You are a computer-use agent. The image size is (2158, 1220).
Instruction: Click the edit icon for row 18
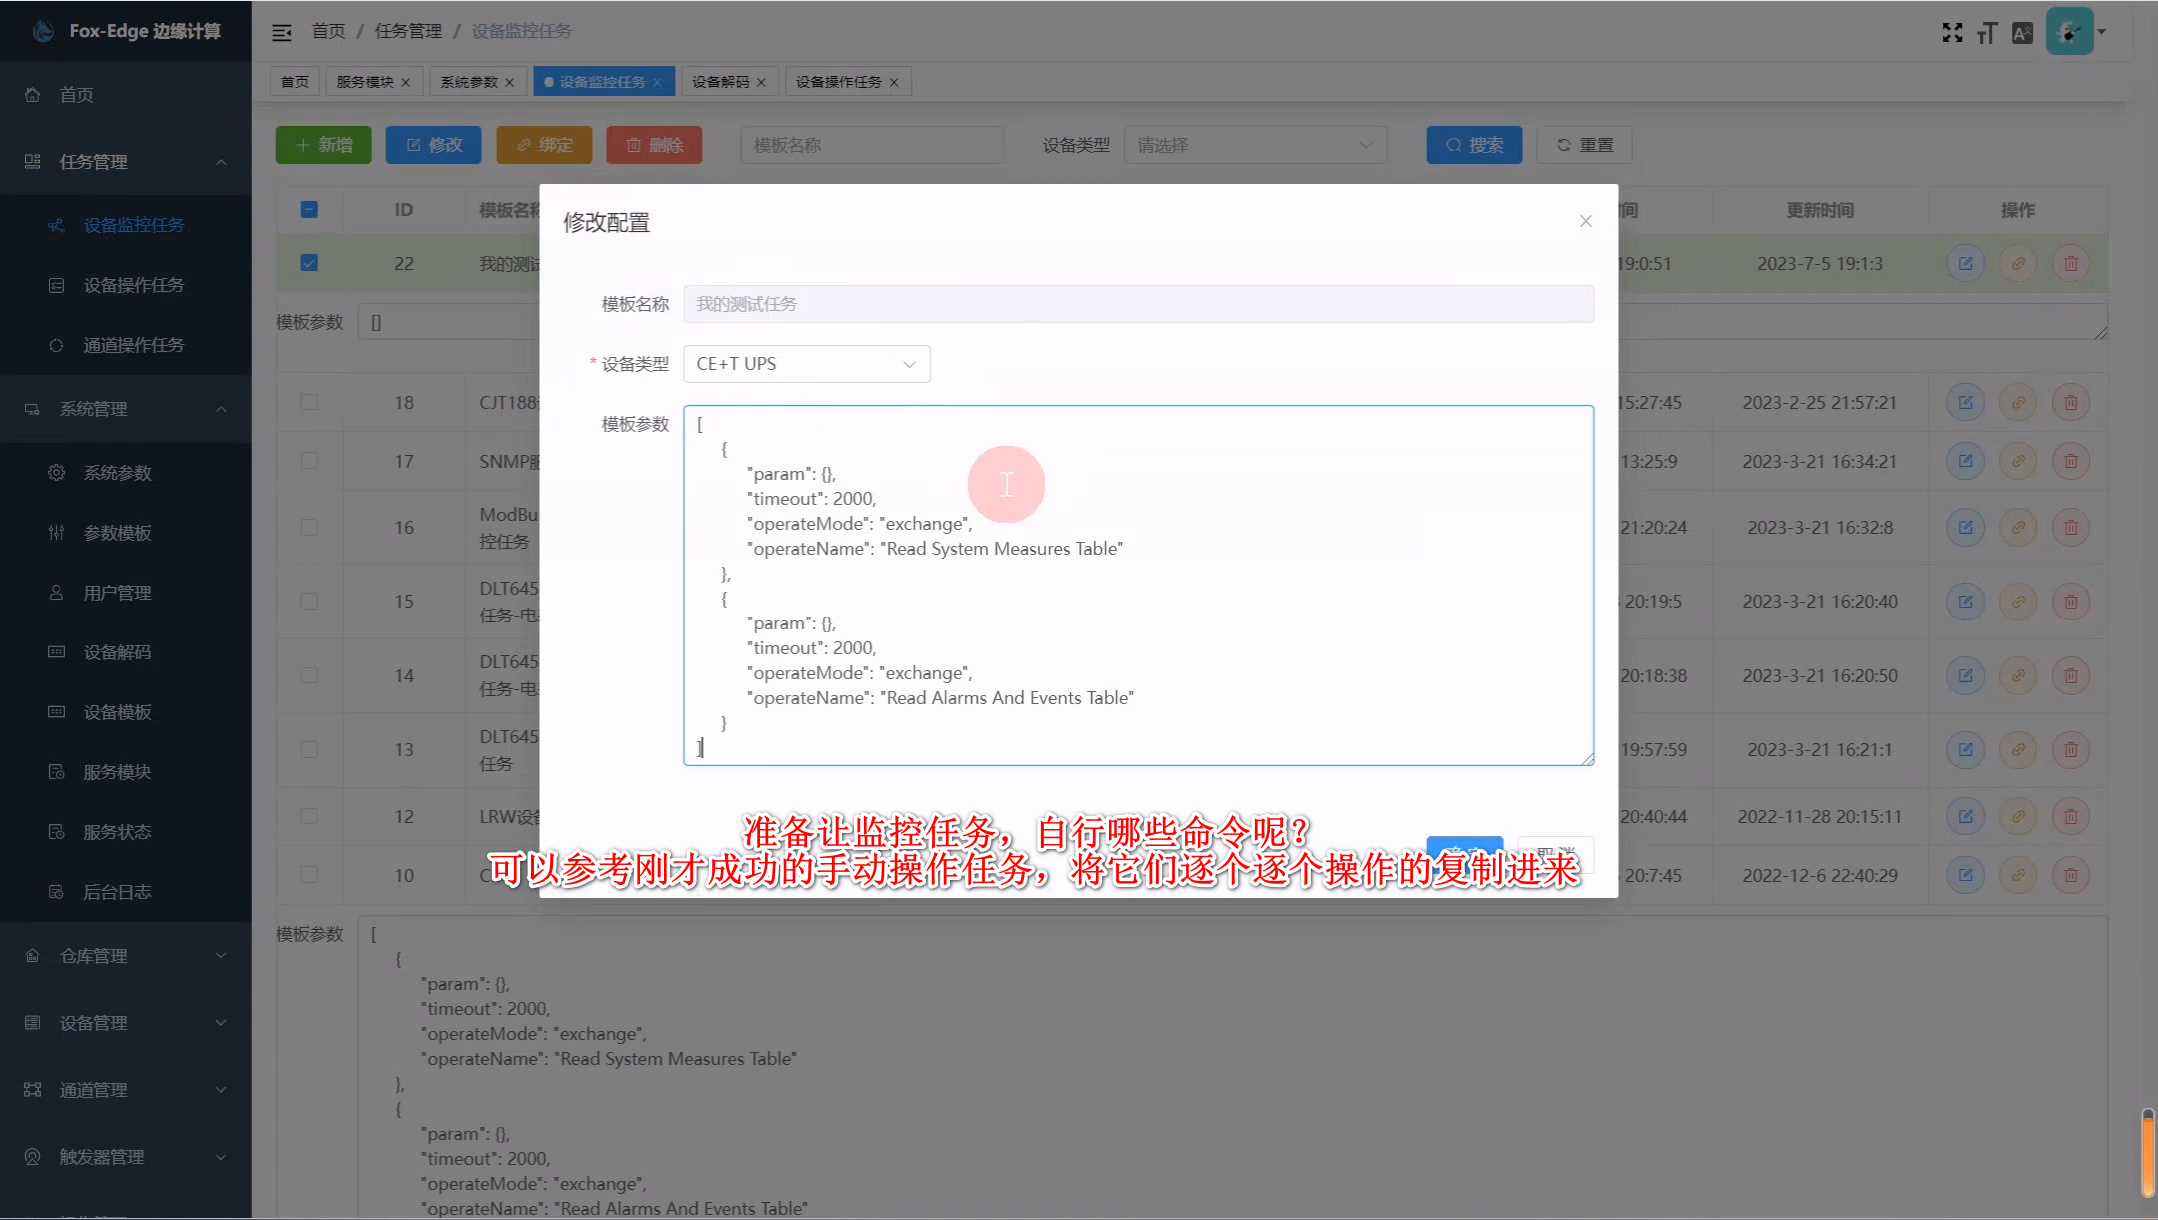pos(1965,403)
